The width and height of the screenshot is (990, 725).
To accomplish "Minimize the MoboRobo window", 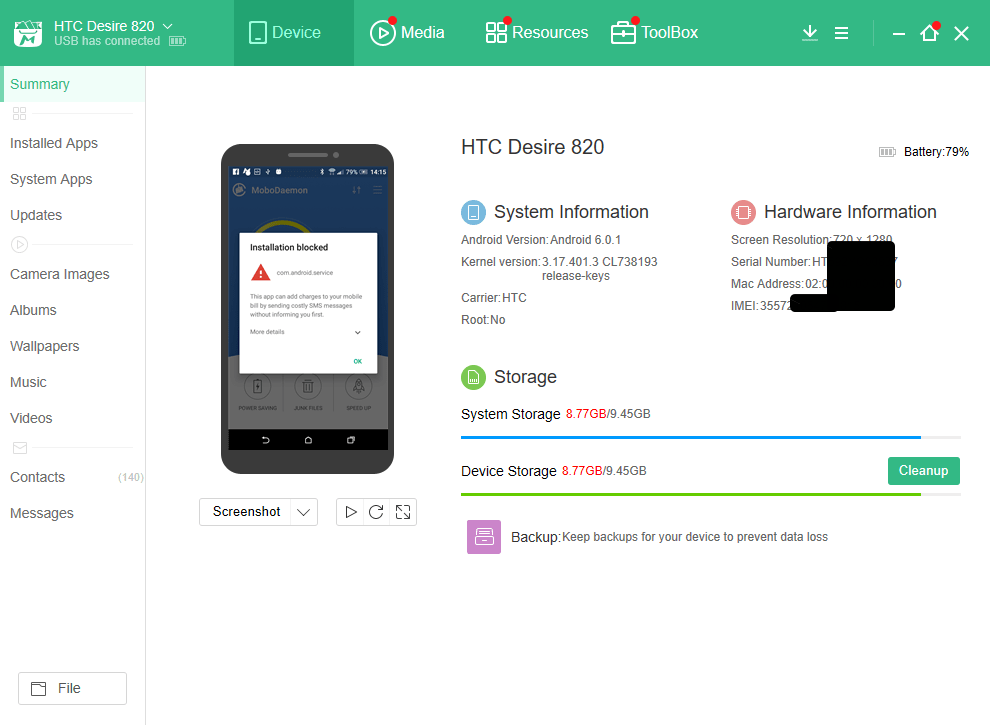I will (x=899, y=33).
